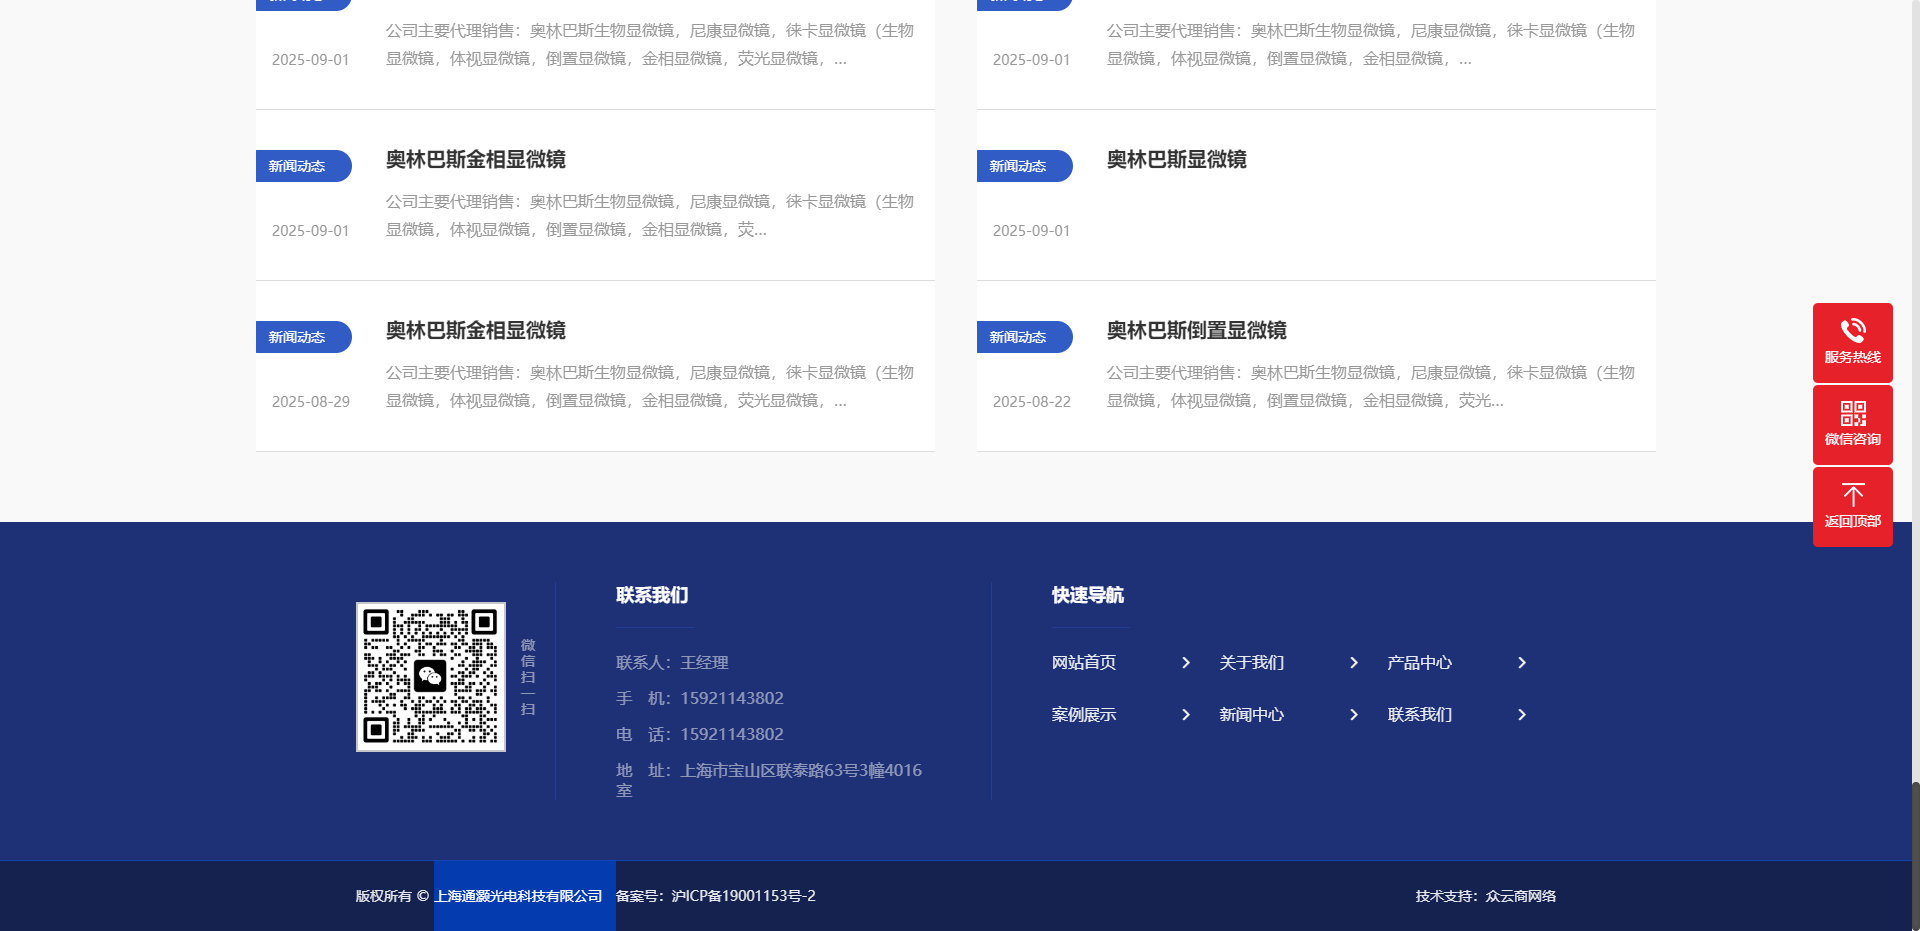Open the WeChat consultation QR icon
The height and width of the screenshot is (931, 1920).
pyautogui.click(x=1852, y=414)
